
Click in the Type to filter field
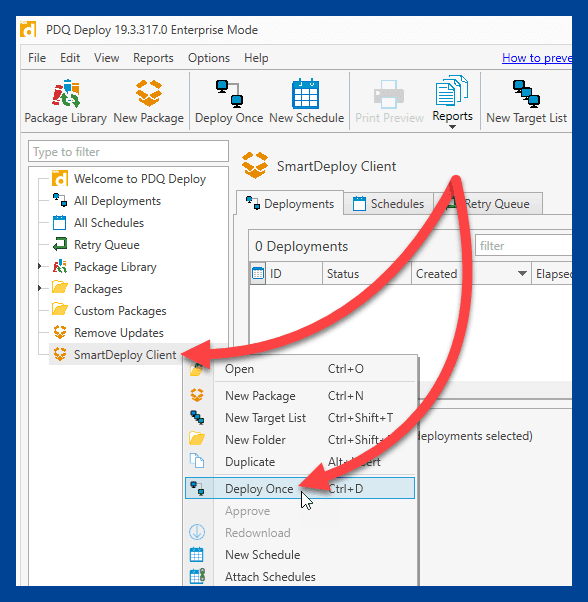pyautogui.click(x=128, y=151)
